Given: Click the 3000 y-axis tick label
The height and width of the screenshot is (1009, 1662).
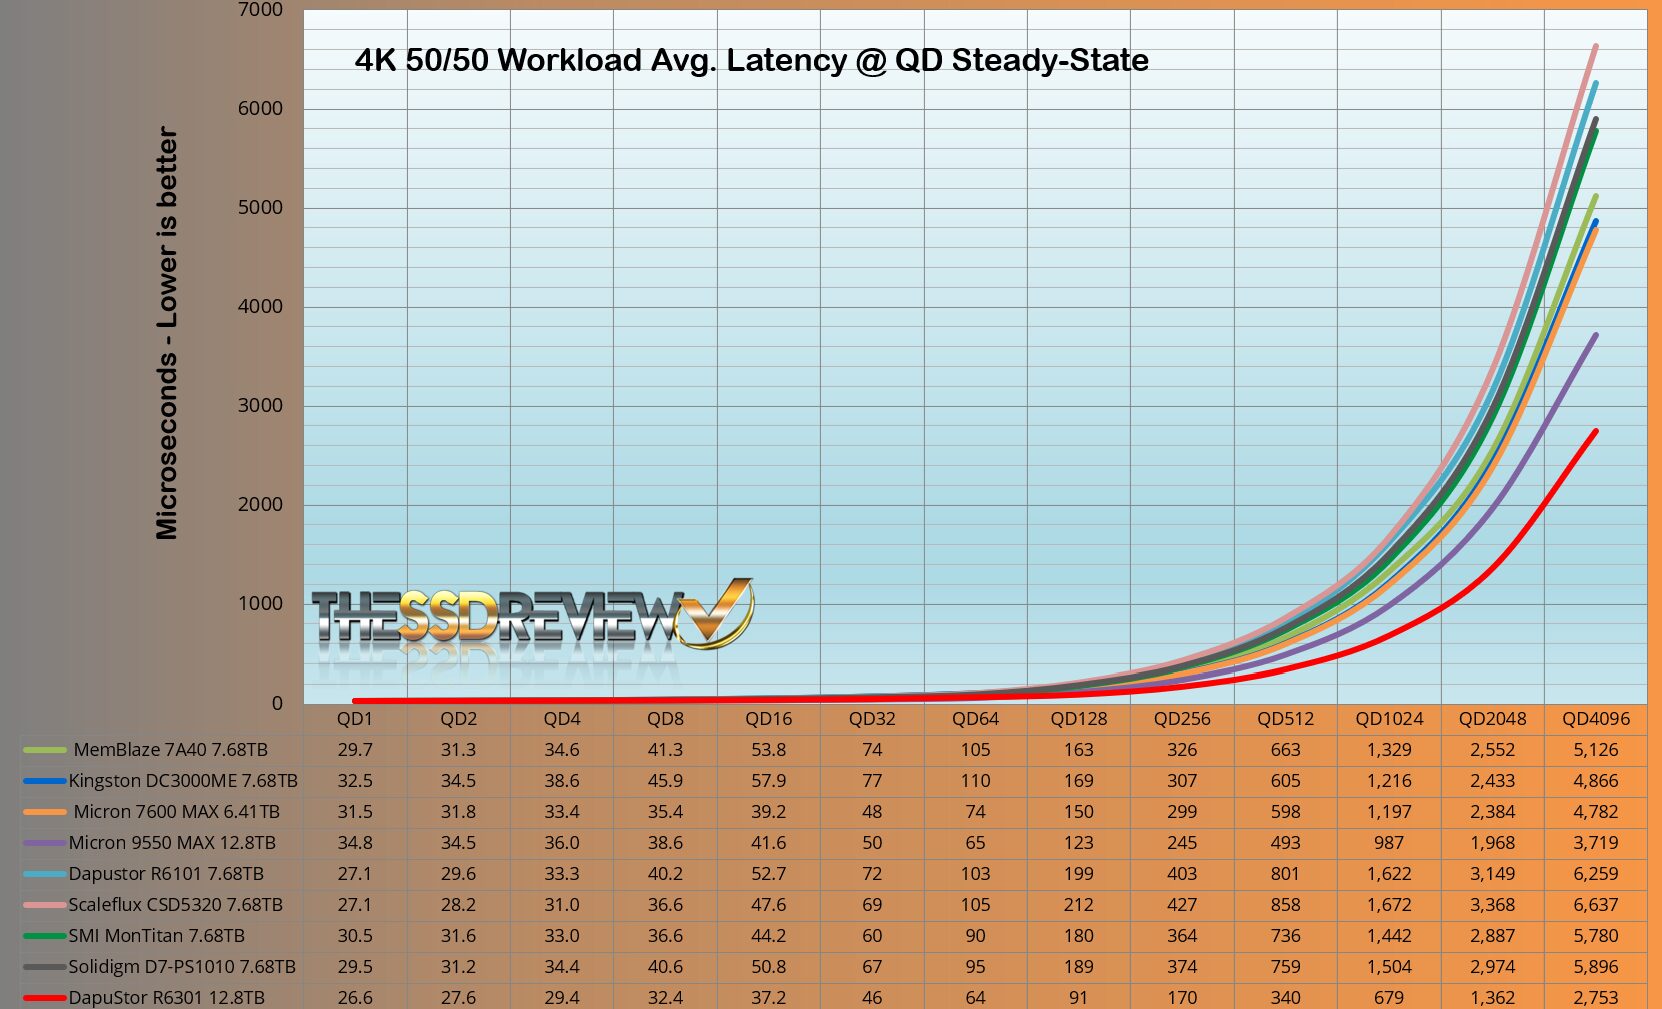Looking at the screenshot, I should click(260, 405).
